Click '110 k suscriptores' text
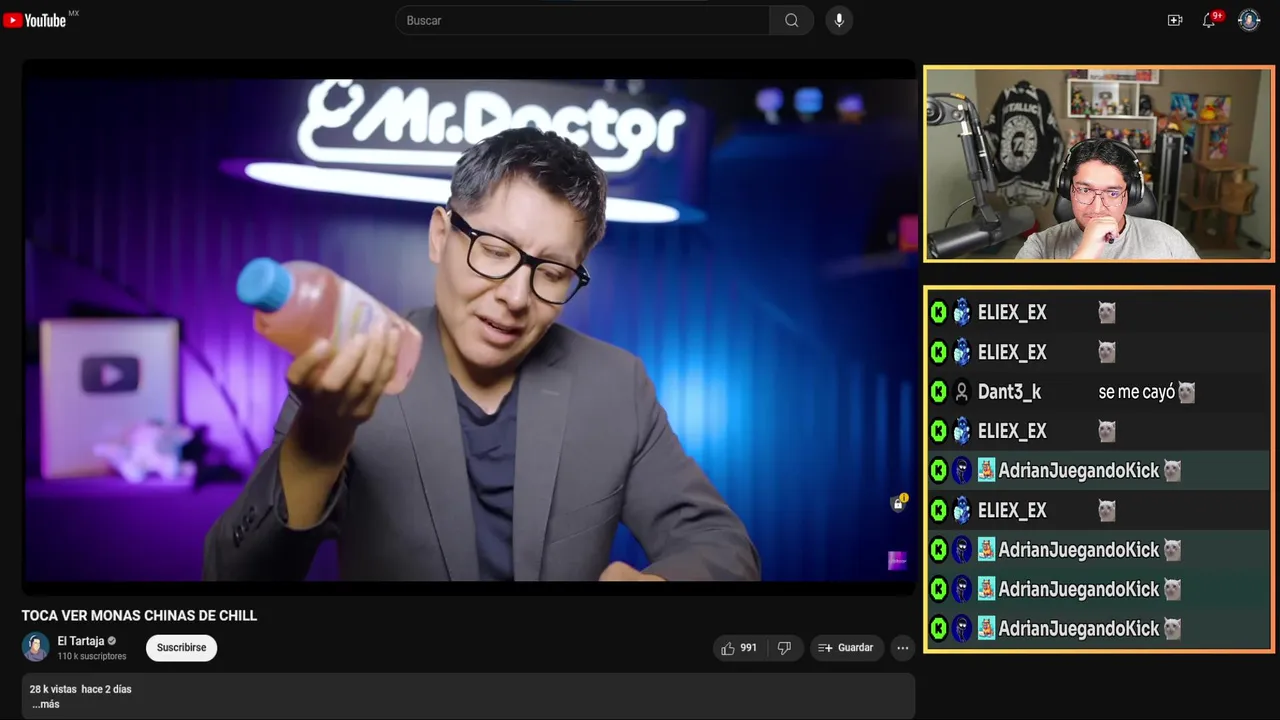 pos(92,656)
